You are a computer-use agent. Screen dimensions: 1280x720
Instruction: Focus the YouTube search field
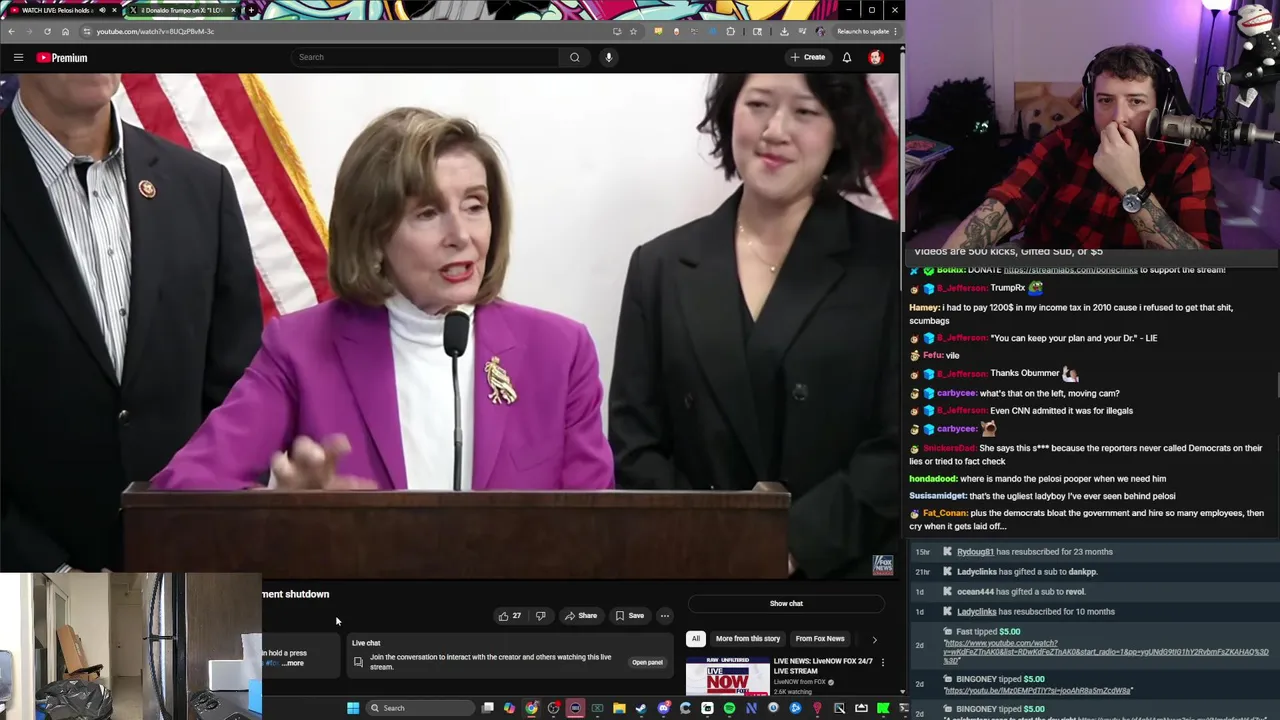click(x=425, y=57)
